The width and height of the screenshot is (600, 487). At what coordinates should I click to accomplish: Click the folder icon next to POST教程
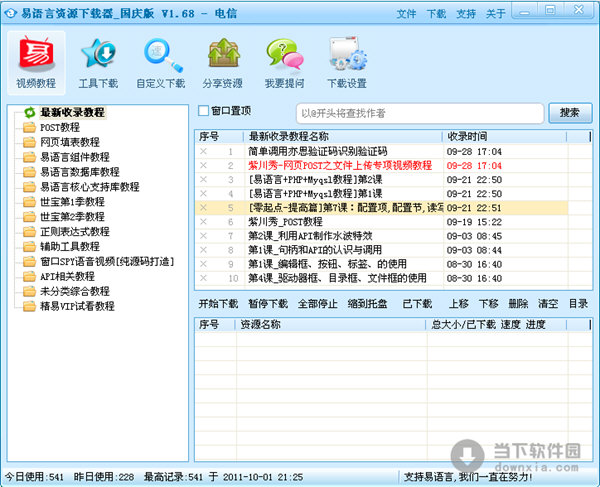[29, 127]
